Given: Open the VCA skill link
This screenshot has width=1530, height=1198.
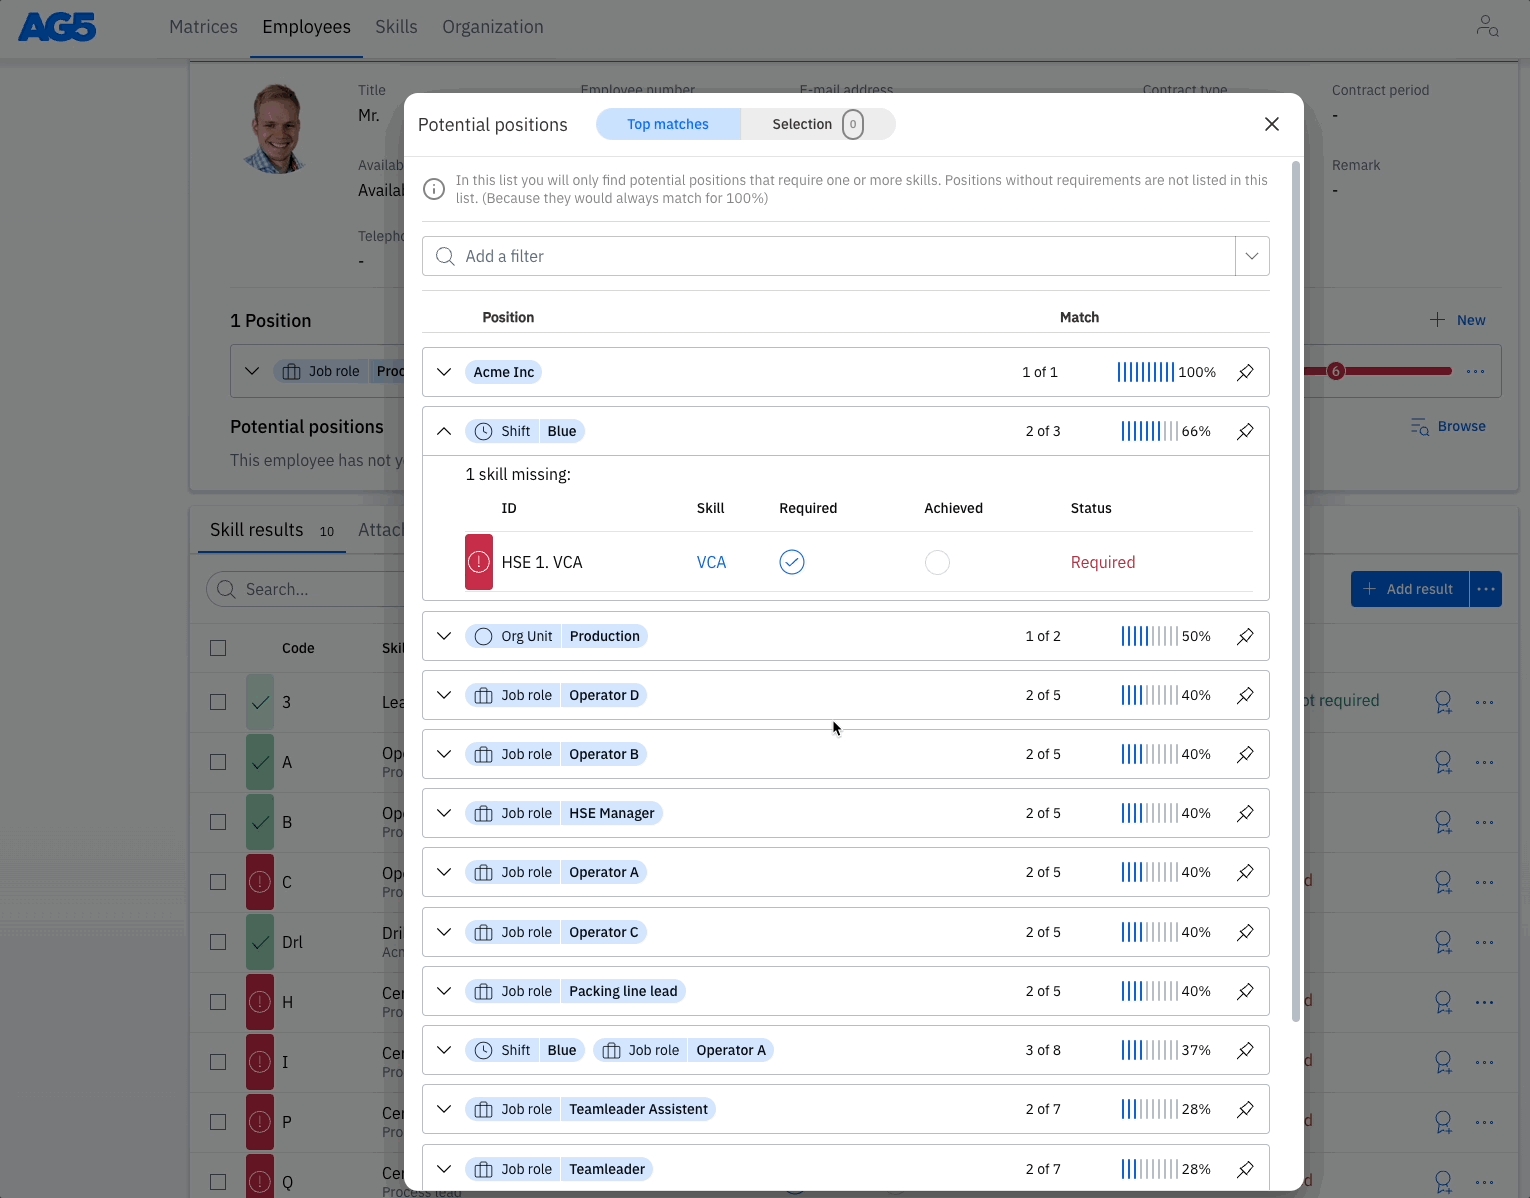Looking at the screenshot, I should [x=711, y=562].
